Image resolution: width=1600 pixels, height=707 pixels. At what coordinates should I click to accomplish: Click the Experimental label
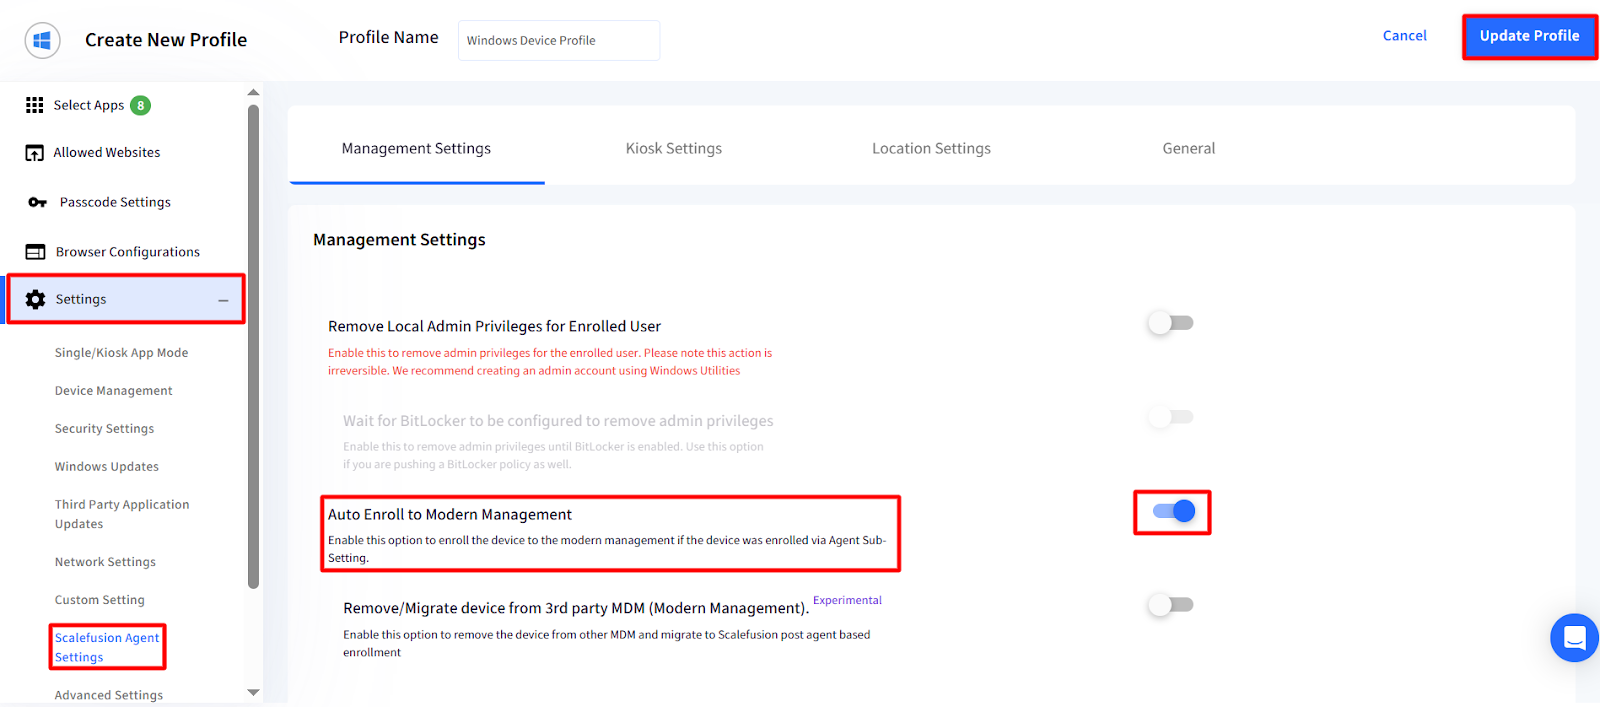[847, 600]
